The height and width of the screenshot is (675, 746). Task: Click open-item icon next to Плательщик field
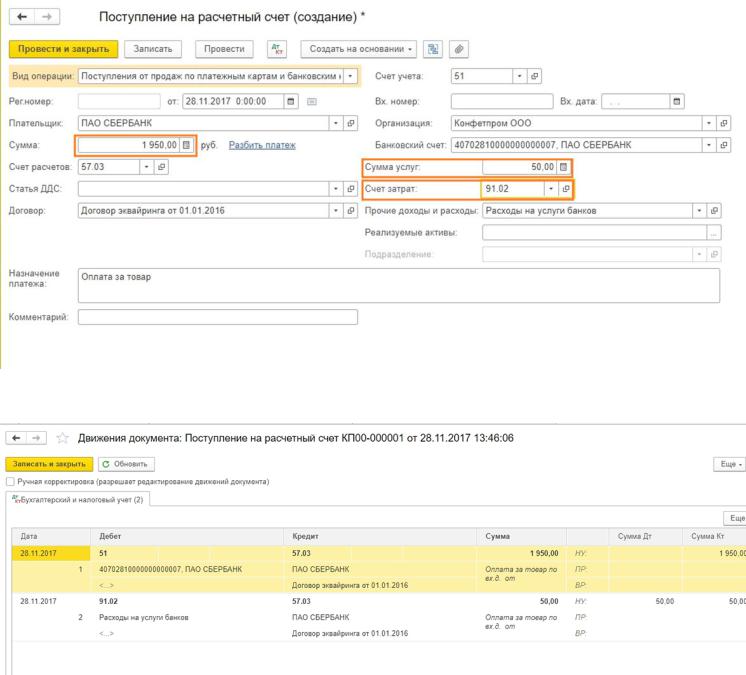[x=351, y=123]
